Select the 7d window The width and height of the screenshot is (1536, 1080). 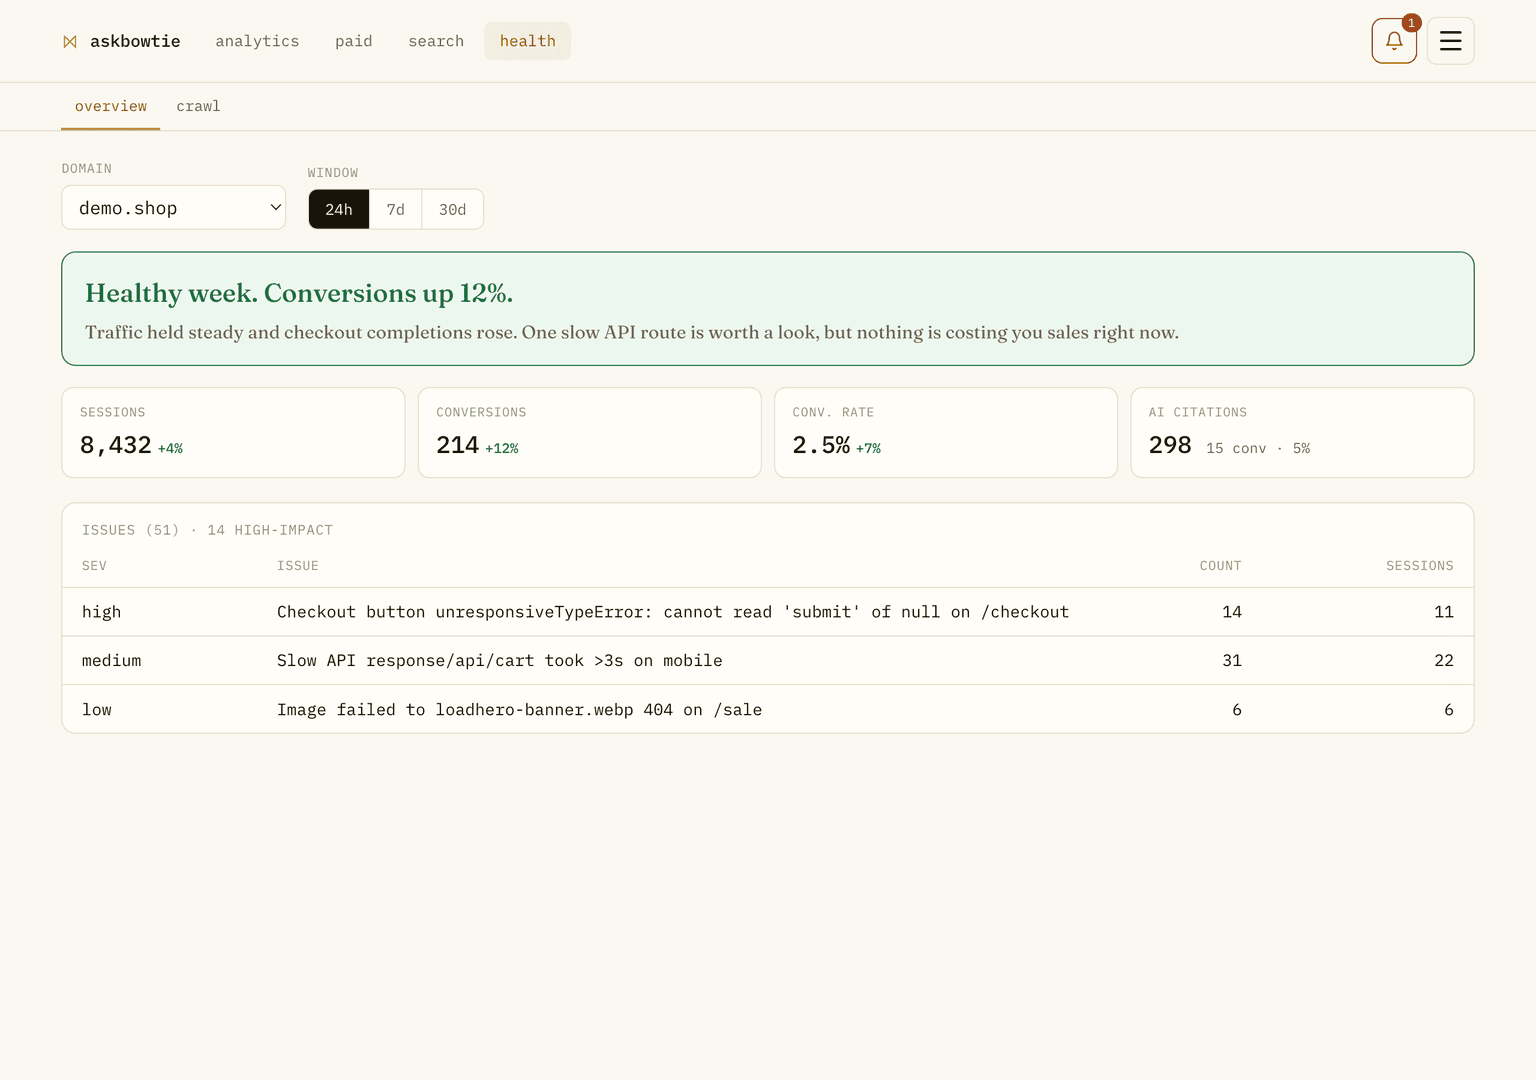[x=396, y=209]
